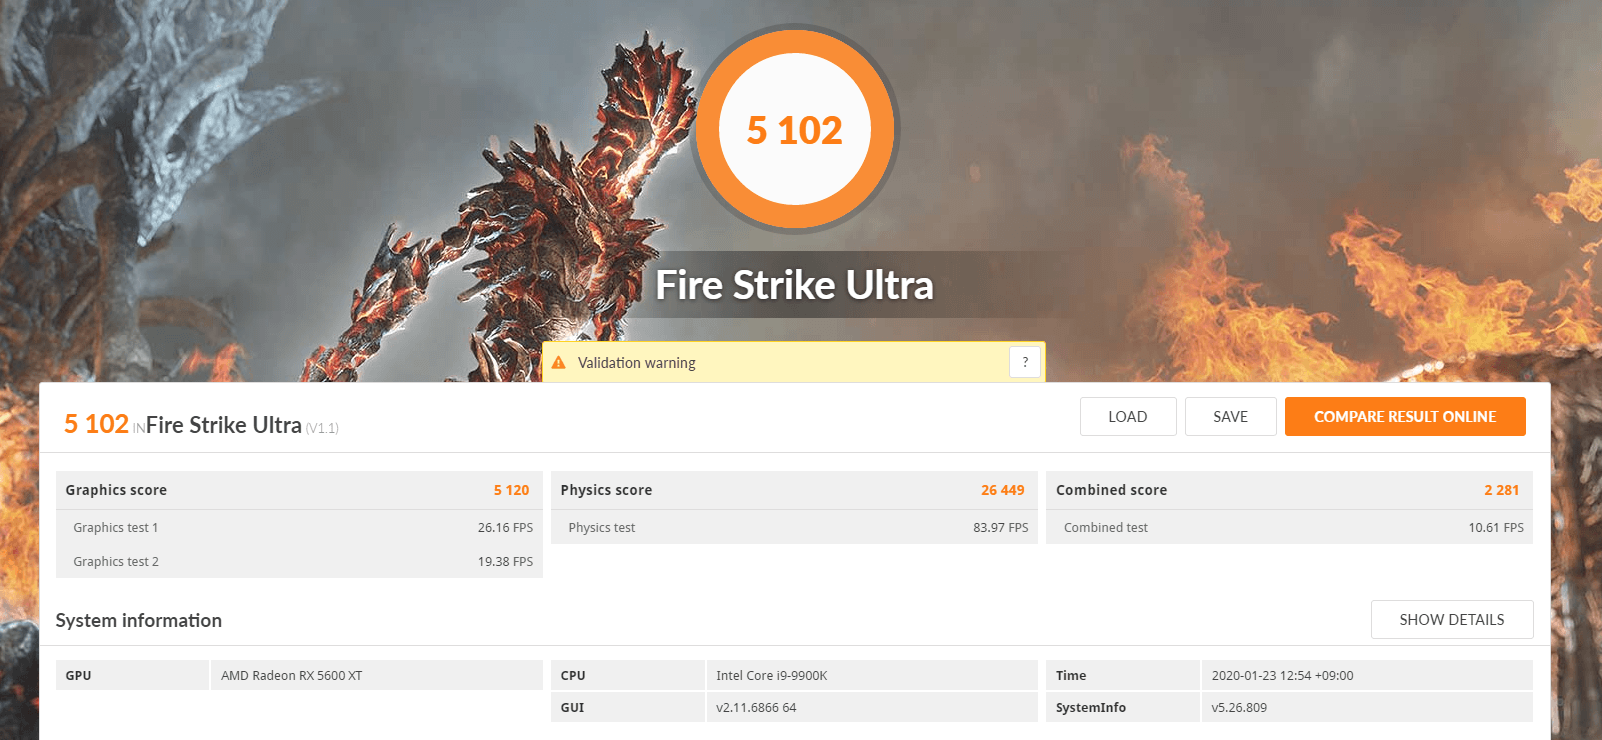Screen dimensions: 1602x740
Task: Click the LOAD button
Action: click(1128, 417)
